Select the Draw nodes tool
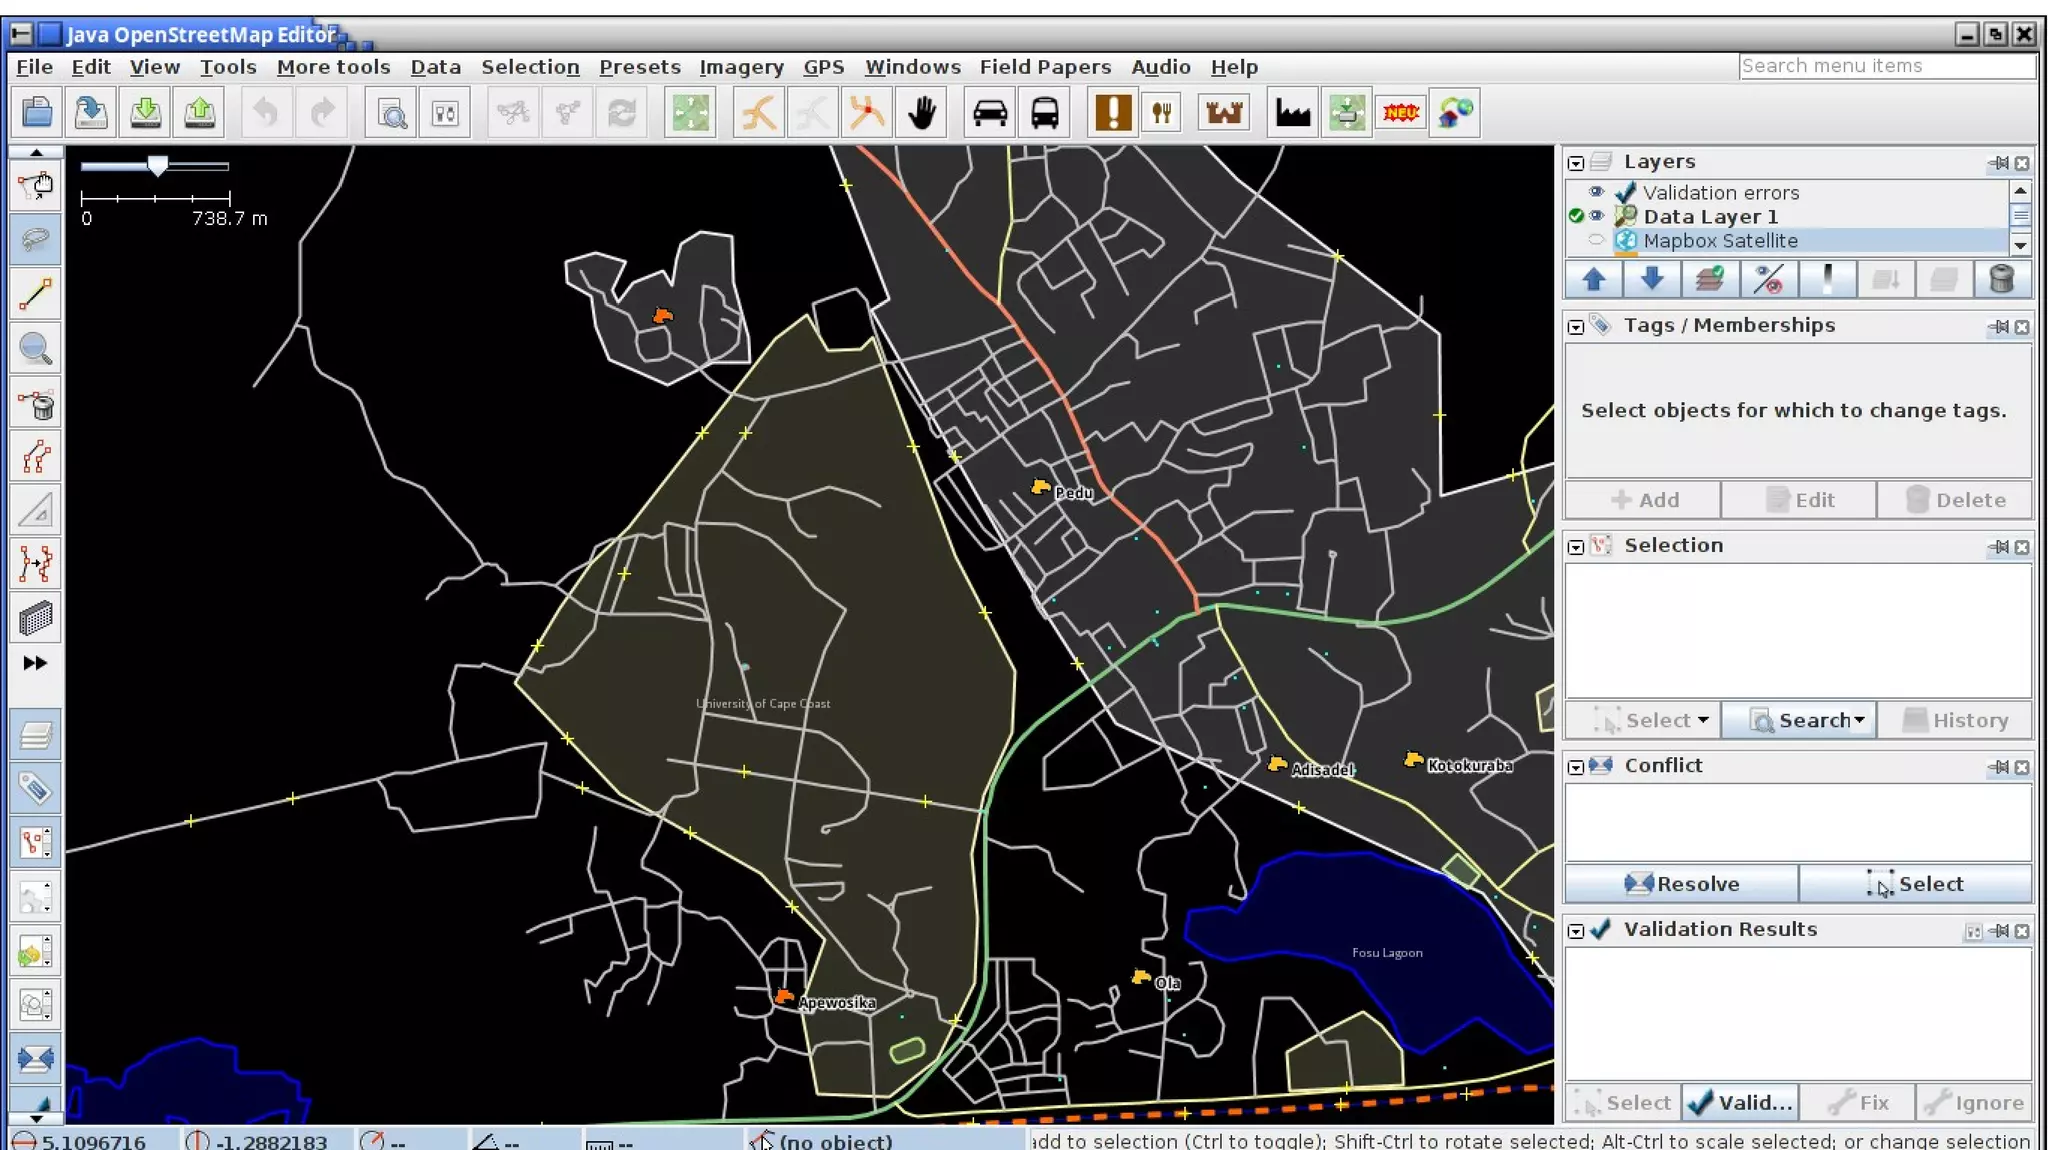The image size is (2048, 1150). [35, 294]
